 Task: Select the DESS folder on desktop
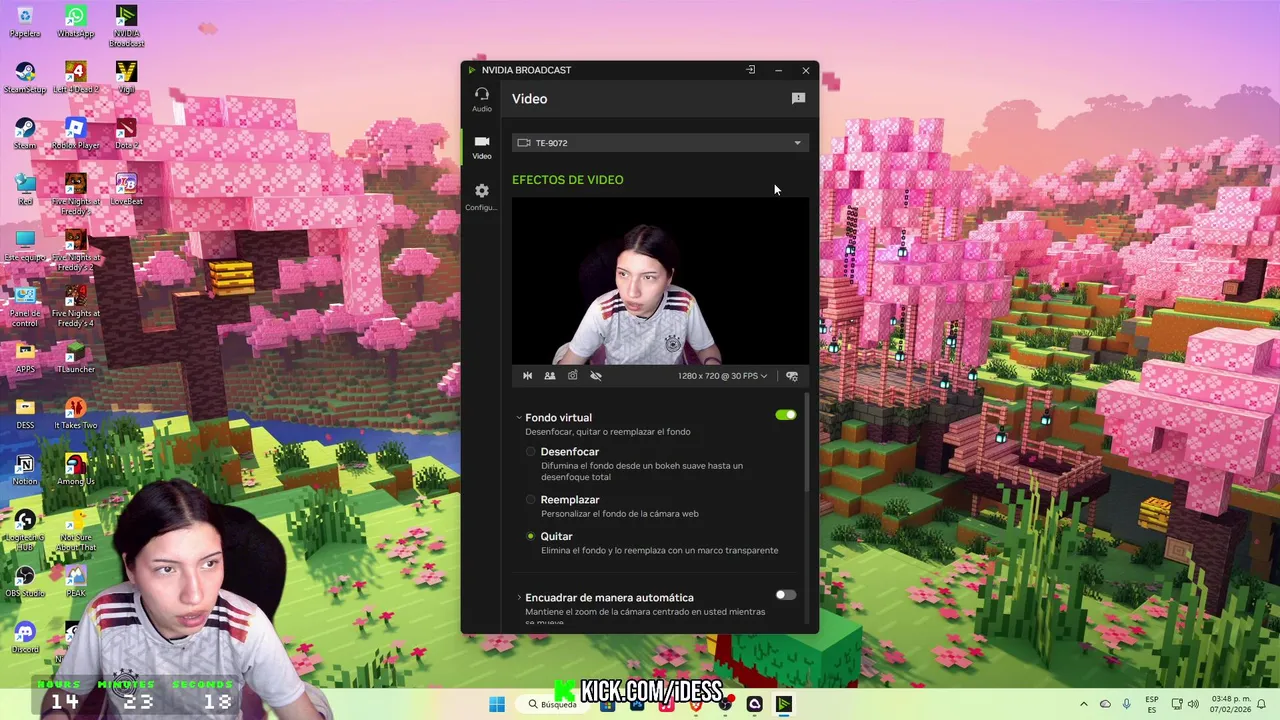[x=25, y=414]
